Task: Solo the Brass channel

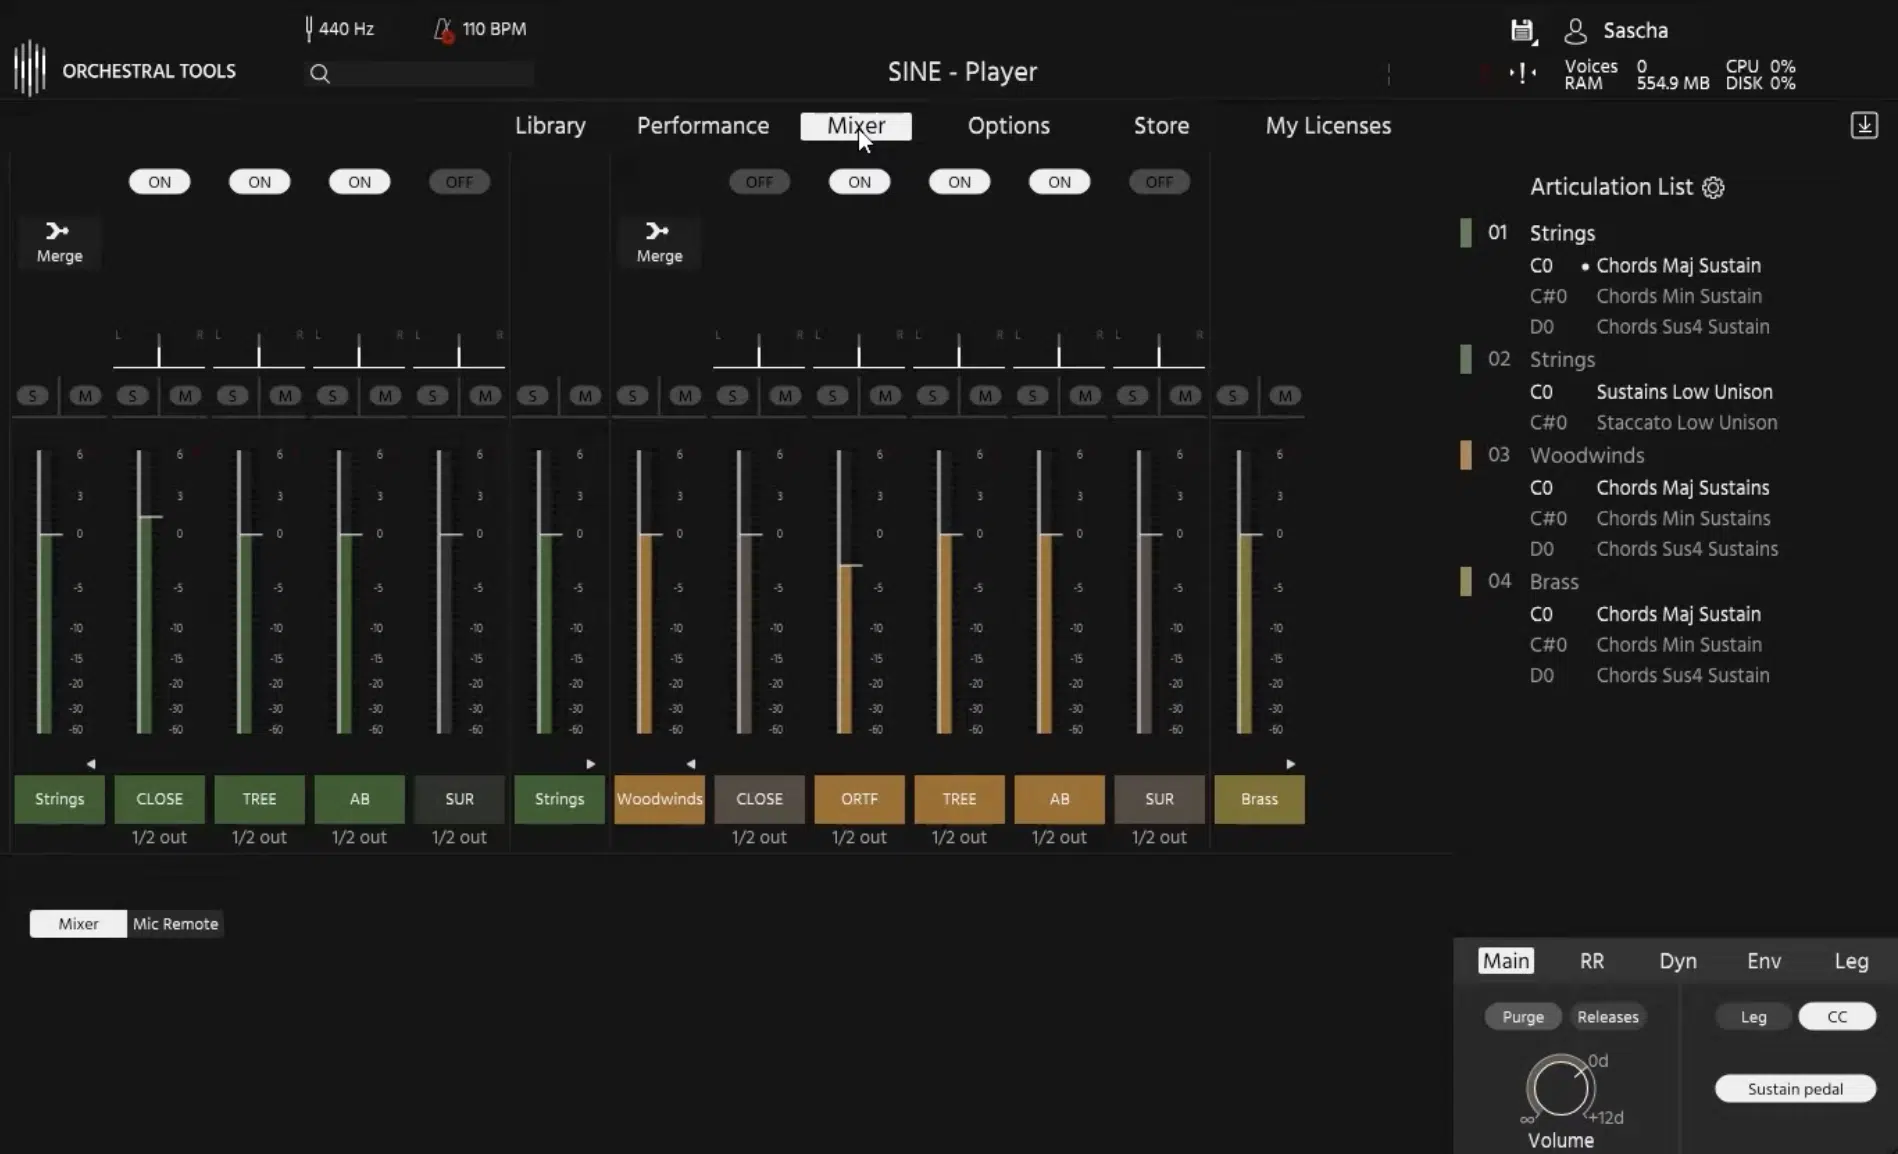Action: 1233,396
